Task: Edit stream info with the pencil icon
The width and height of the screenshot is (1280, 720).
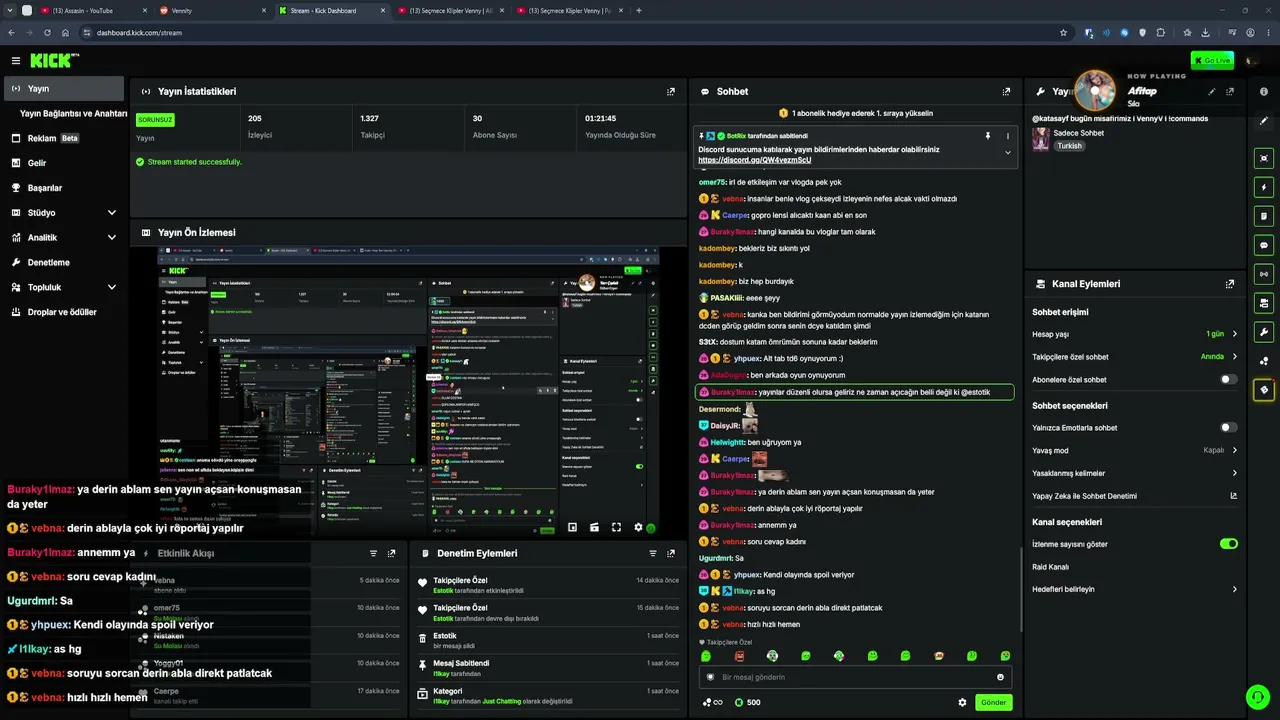Action: 1212,91
